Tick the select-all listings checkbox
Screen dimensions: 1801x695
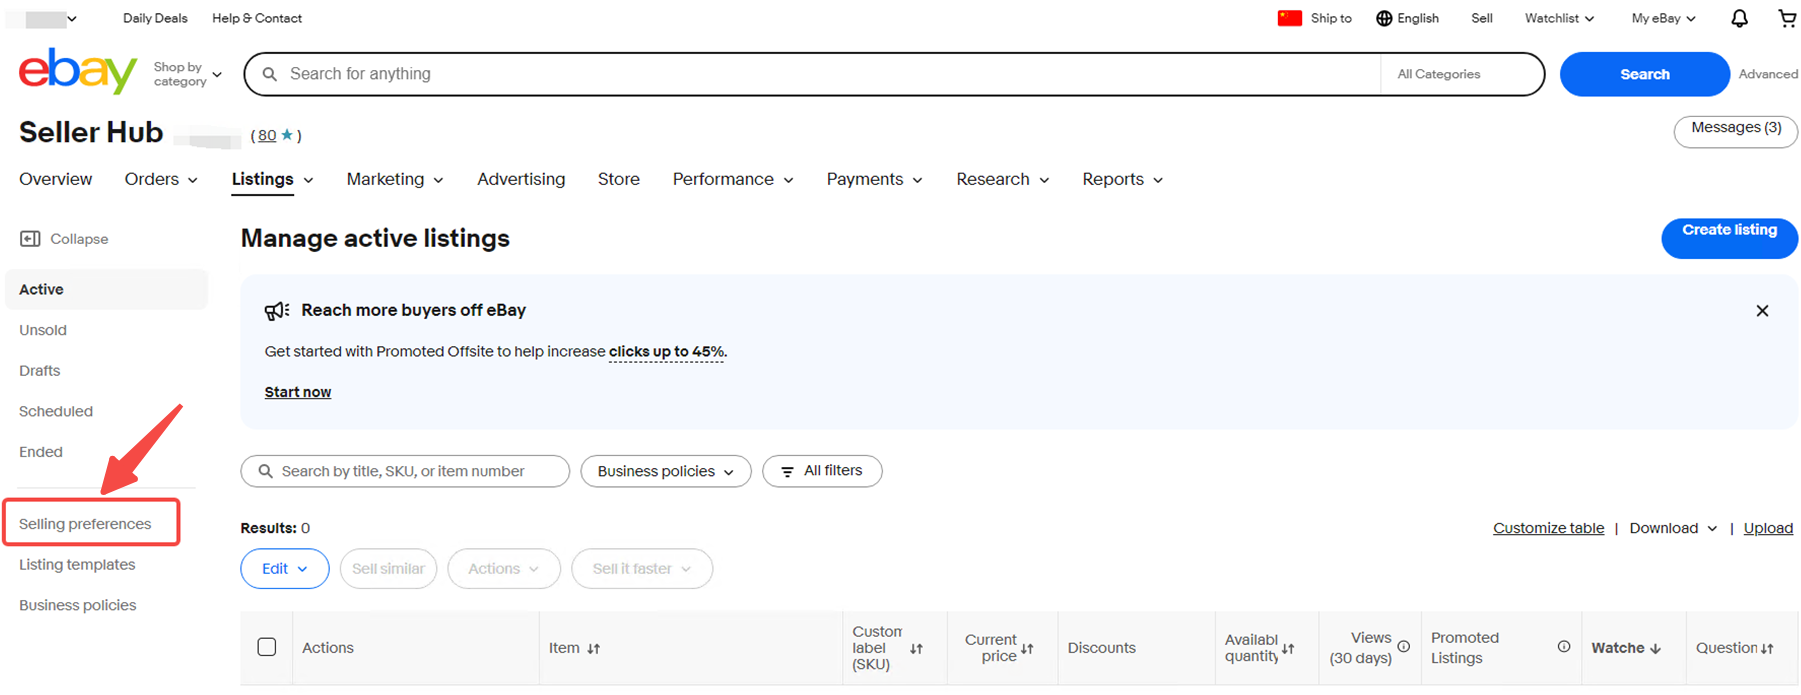point(267,647)
